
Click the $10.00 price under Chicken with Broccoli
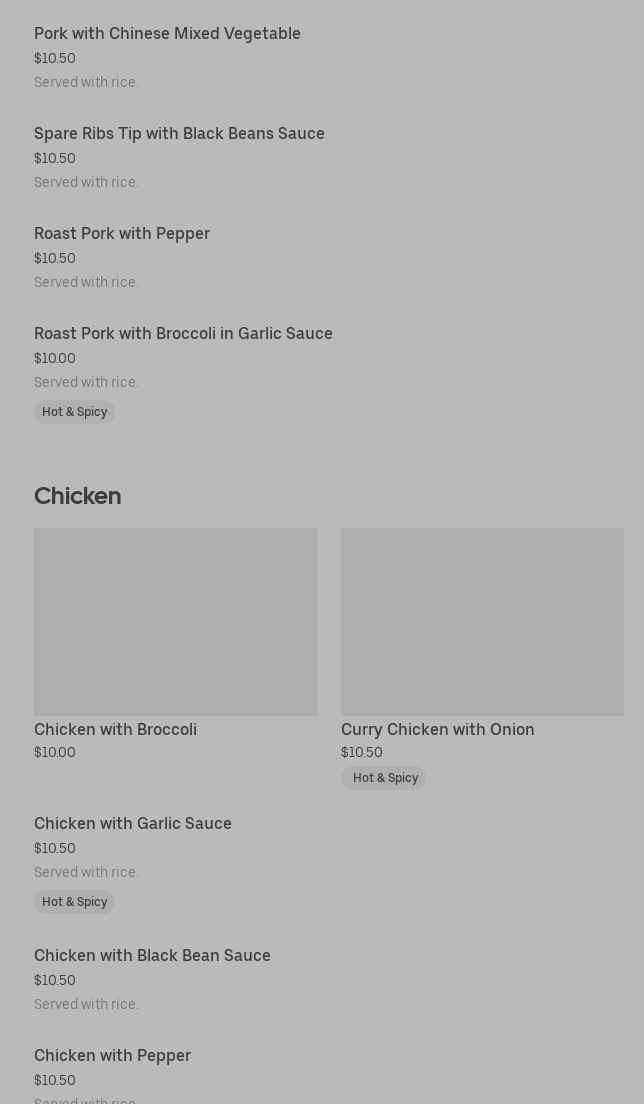[55, 753]
